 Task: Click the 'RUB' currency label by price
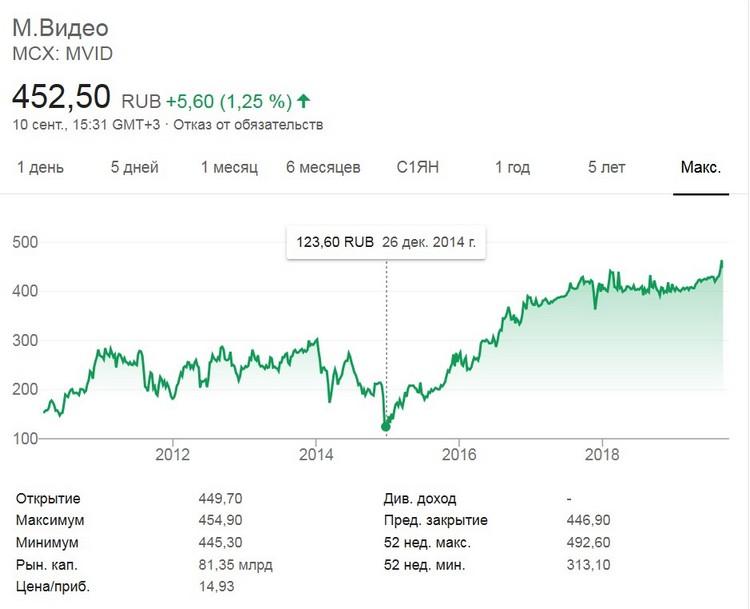click(141, 101)
